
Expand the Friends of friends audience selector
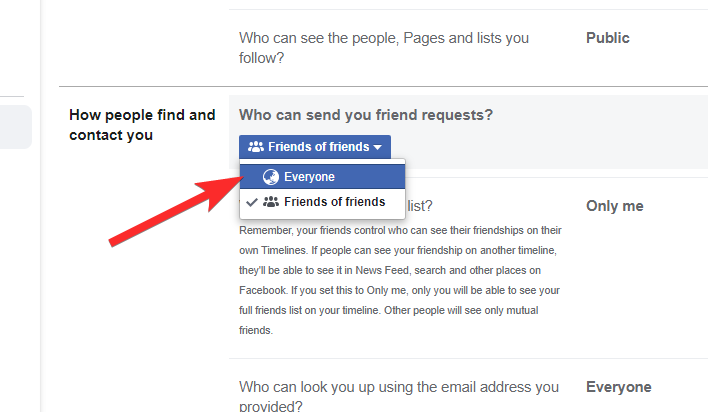[315, 147]
